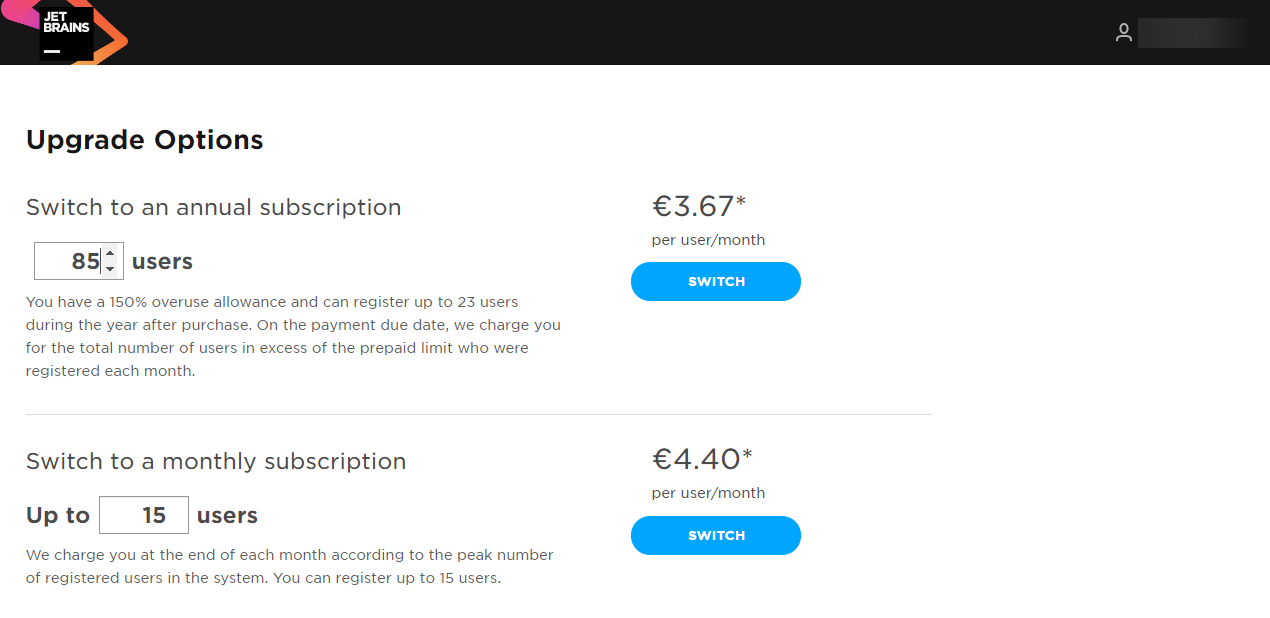Click "users" label beside the monthly field
This screenshot has width=1270, height=618.
(227, 516)
